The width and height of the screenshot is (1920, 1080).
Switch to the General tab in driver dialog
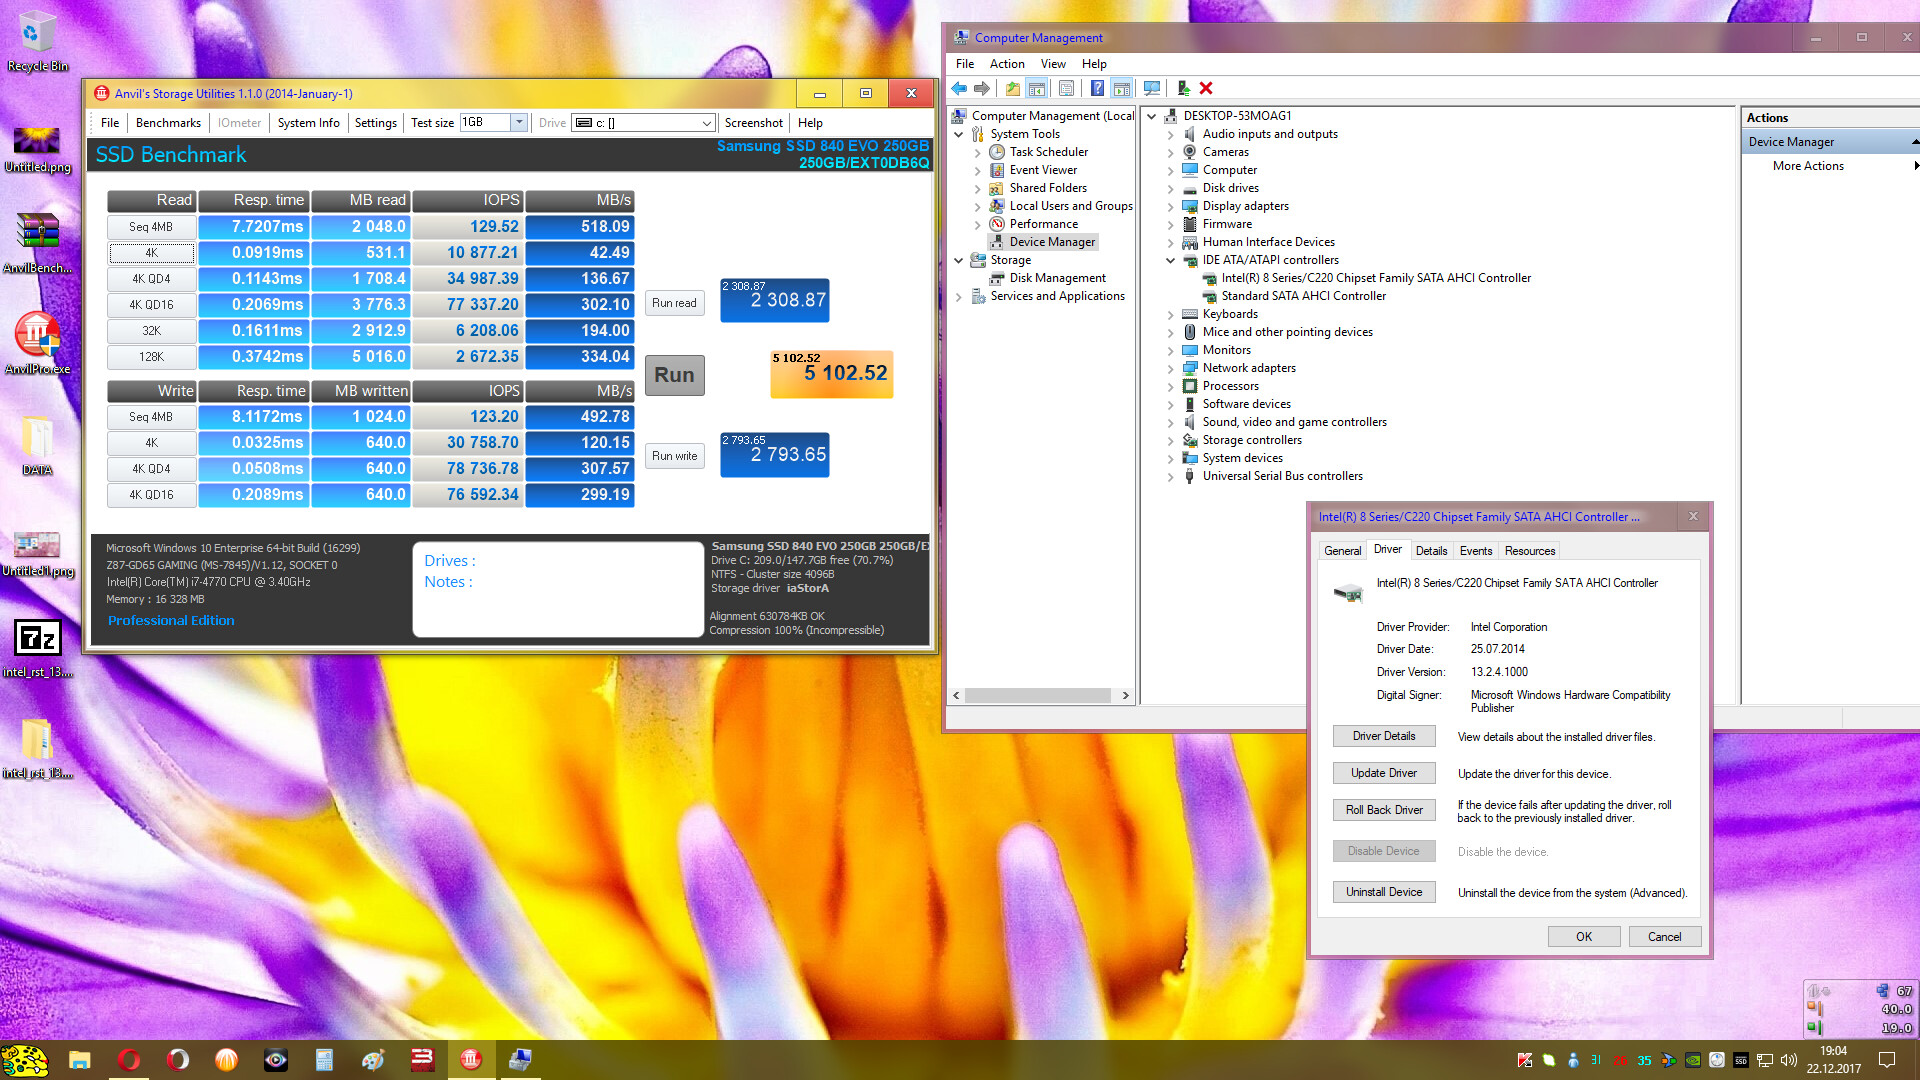(1342, 551)
